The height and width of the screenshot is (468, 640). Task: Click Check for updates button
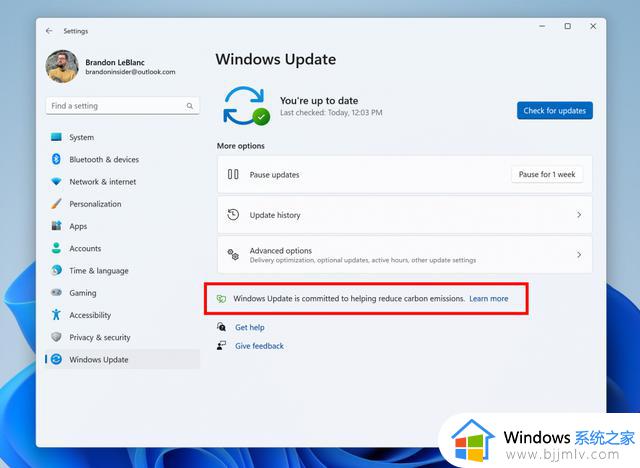555,111
